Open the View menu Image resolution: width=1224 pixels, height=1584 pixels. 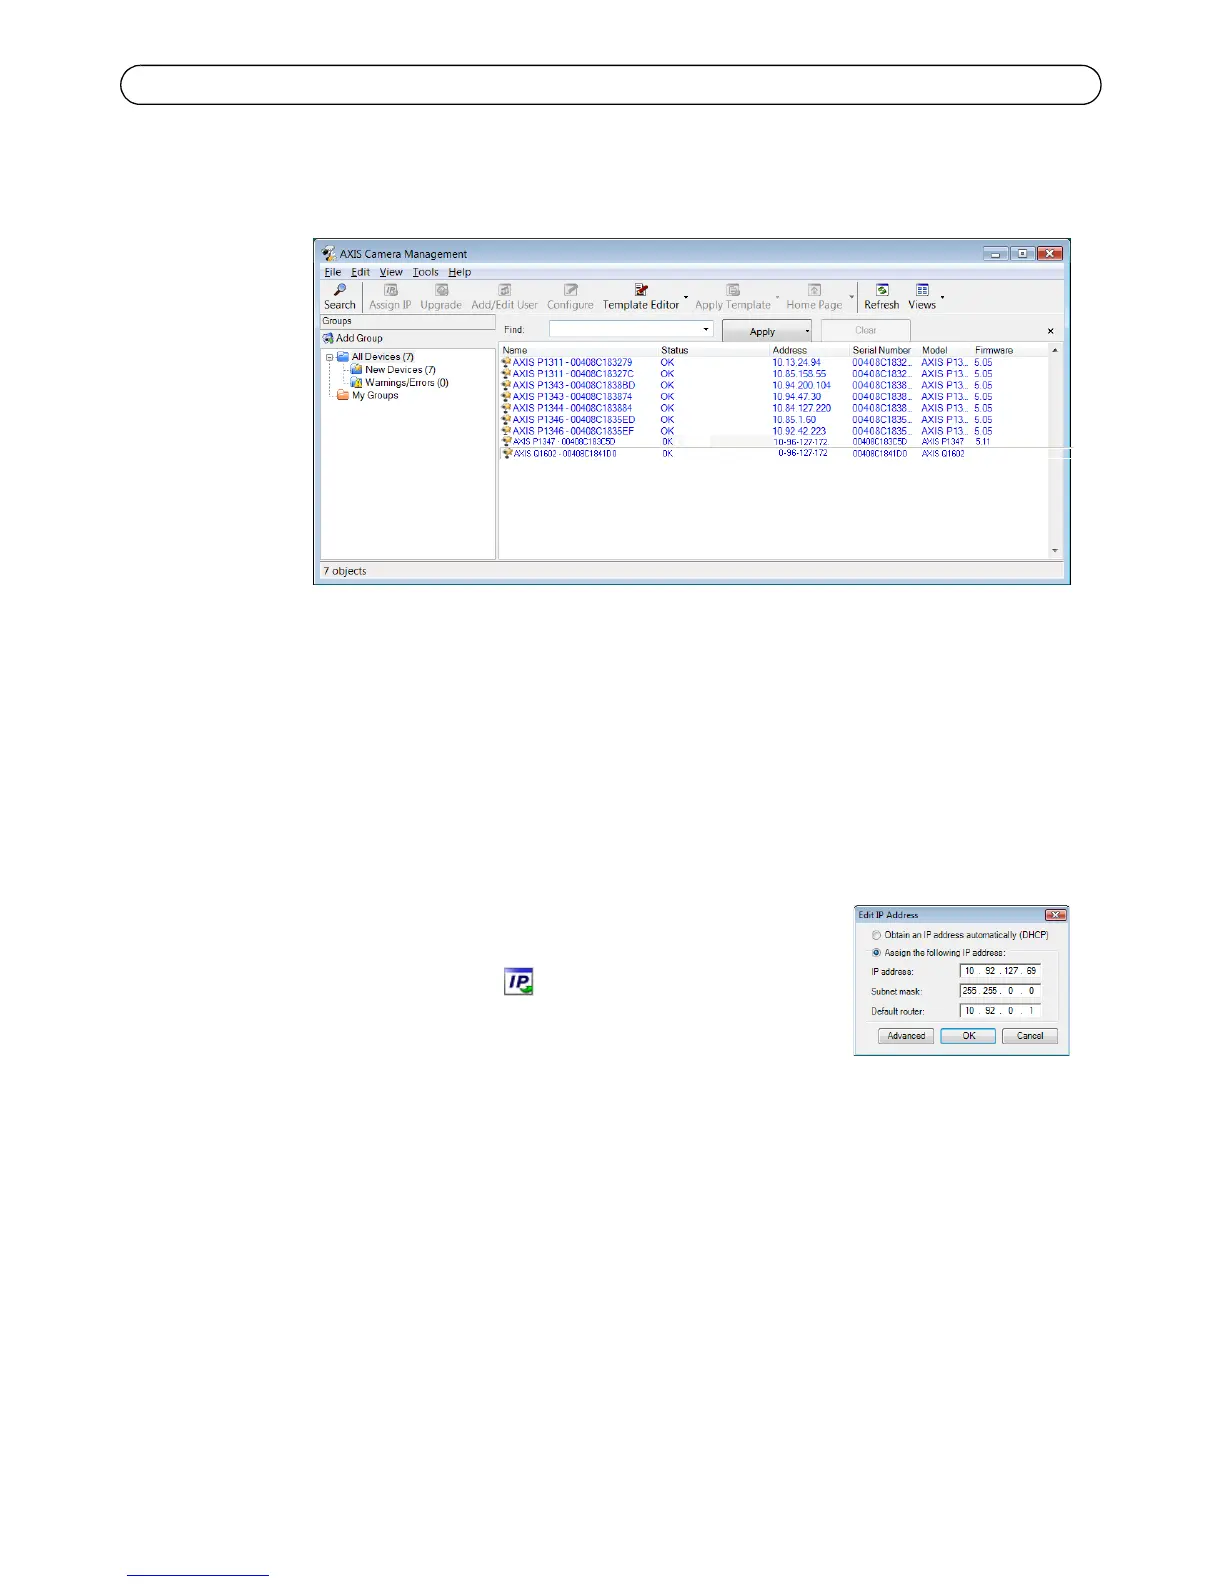[x=391, y=272]
